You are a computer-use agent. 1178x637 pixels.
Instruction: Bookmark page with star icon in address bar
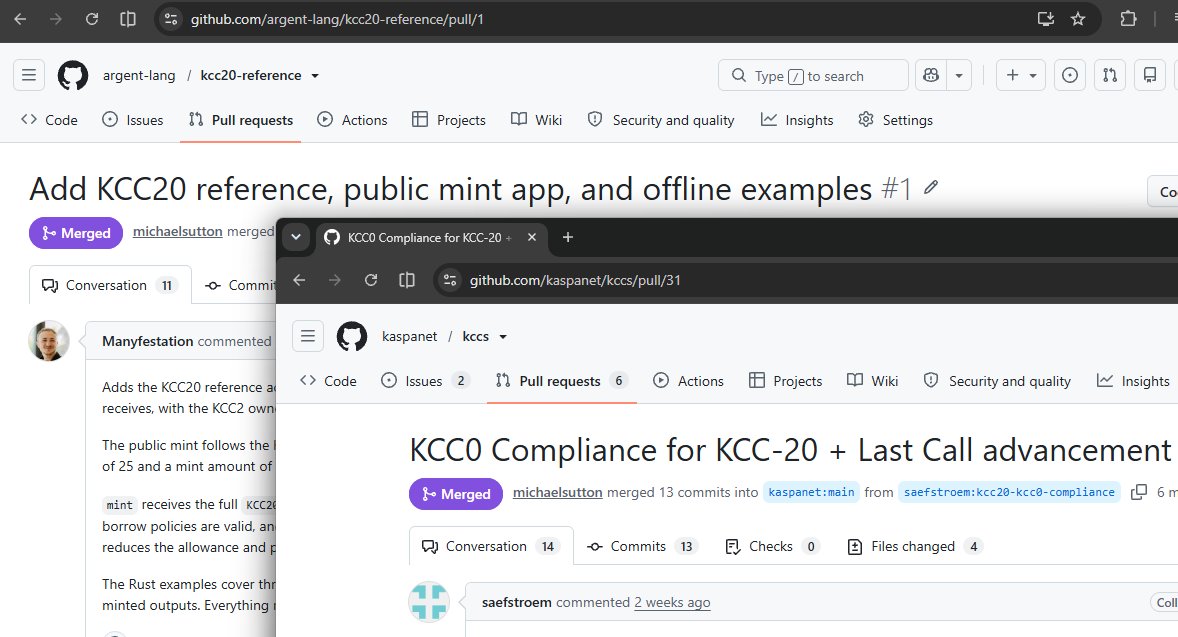(1078, 19)
